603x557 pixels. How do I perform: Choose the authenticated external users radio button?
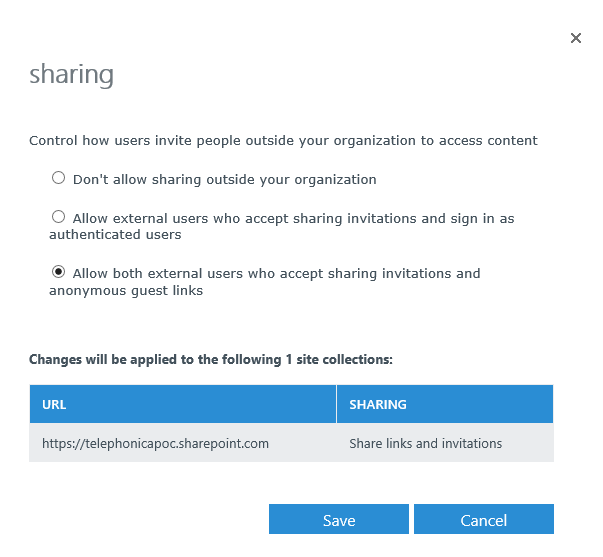click(58, 216)
